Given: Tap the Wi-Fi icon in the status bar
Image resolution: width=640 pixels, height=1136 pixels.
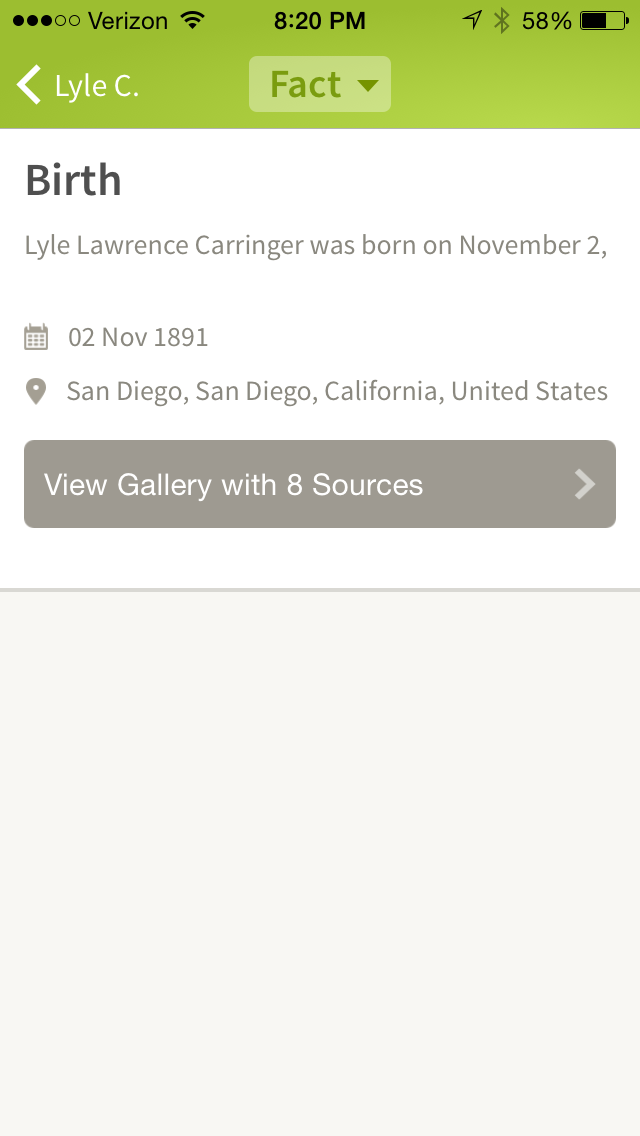Looking at the screenshot, I should click(196, 18).
